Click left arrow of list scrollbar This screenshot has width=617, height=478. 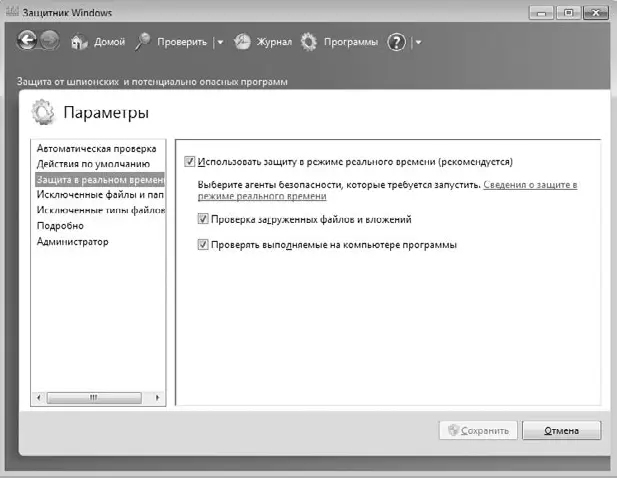tap(39, 397)
